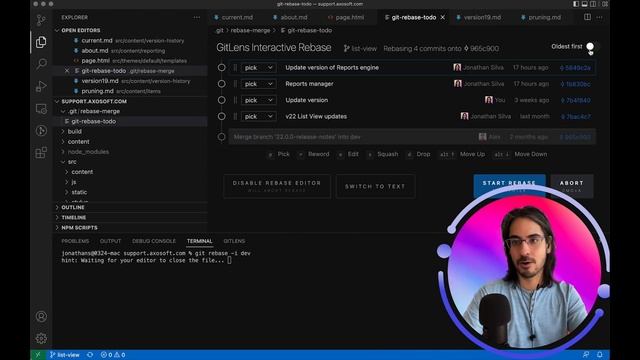Collapse the src folder

[x=63, y=162]
